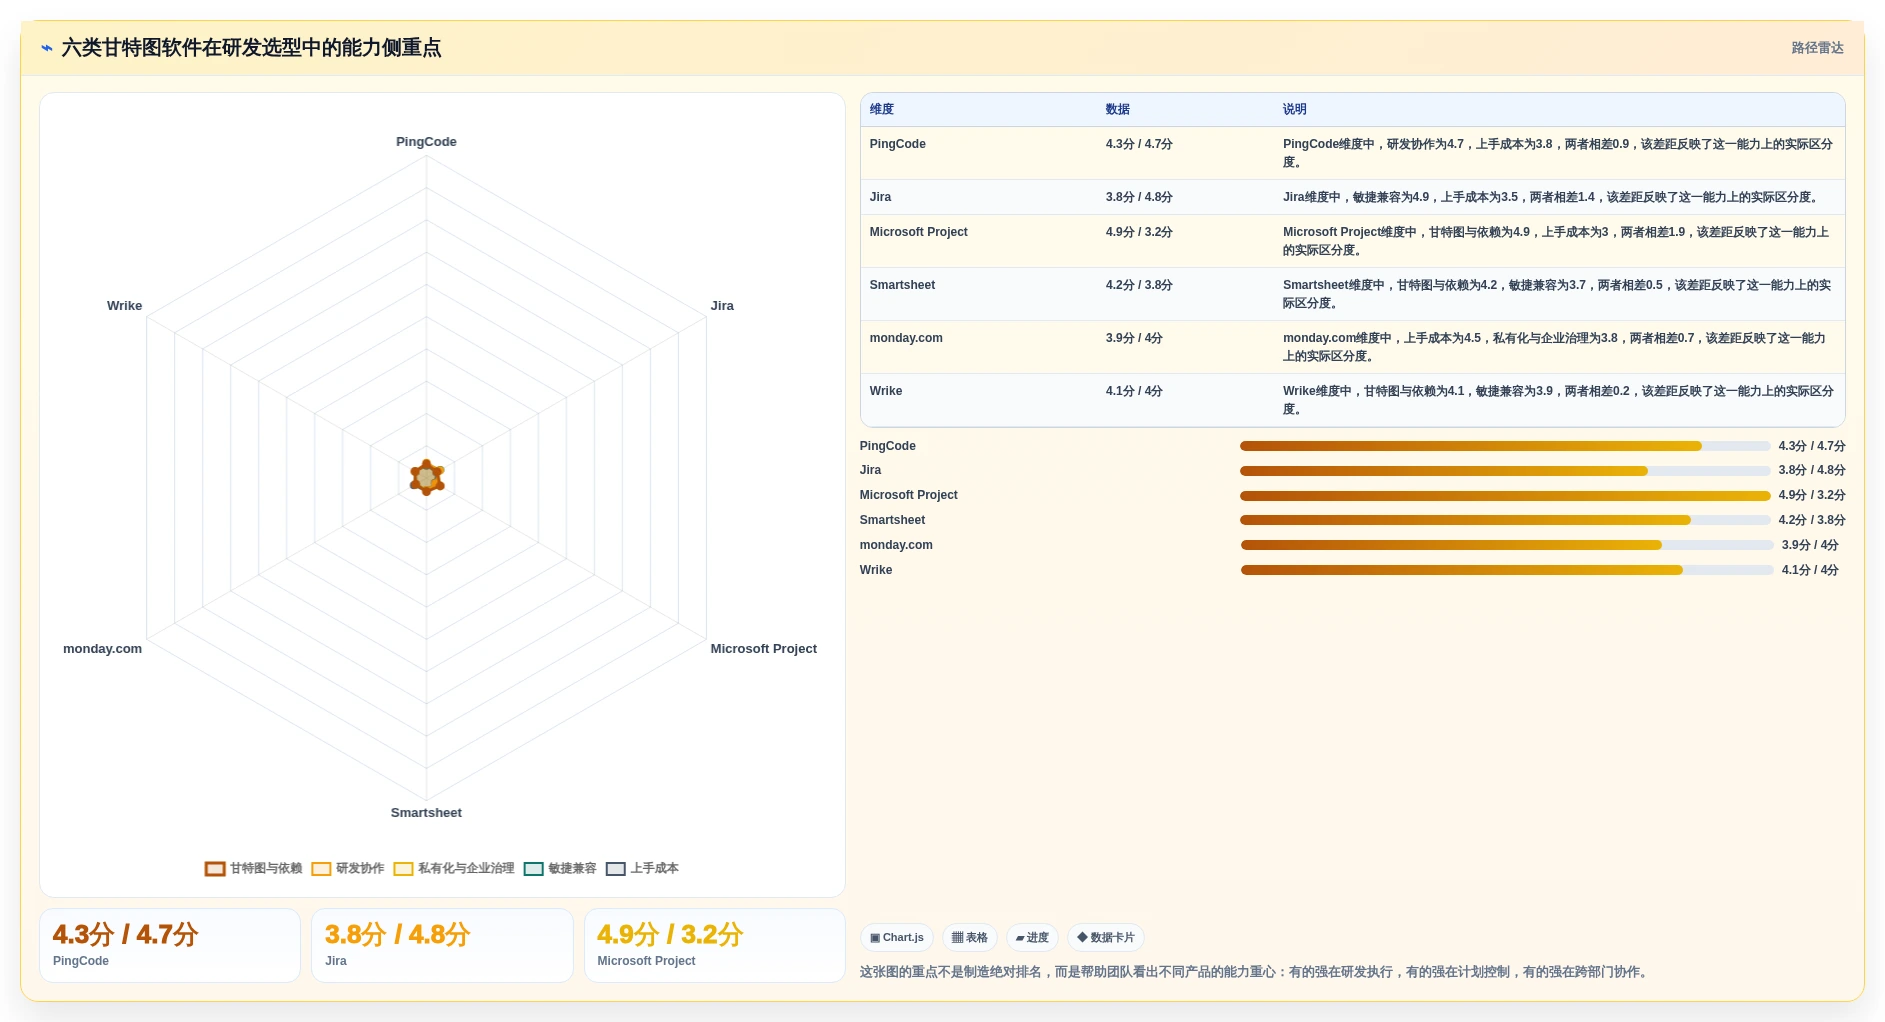Click the Jira progress bar

pos(1505,471)
